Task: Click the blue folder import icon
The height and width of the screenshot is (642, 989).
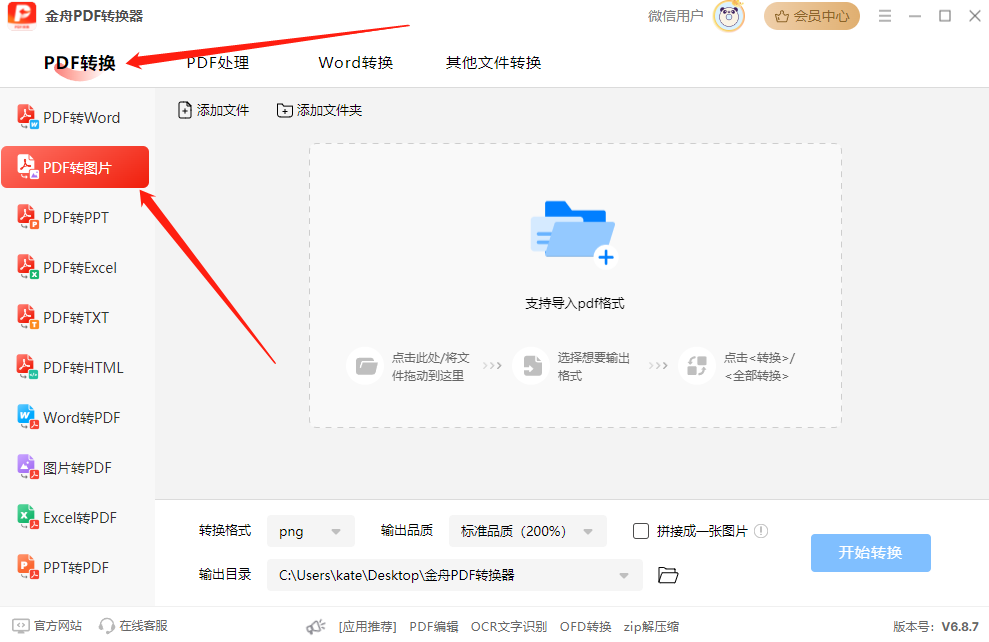Action: click(x=573, y=233)
